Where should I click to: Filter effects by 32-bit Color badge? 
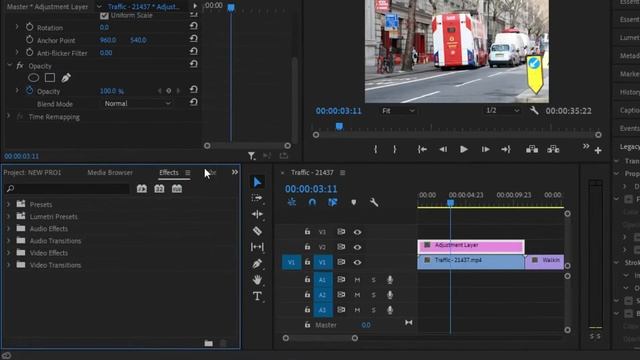pos(159,189)
